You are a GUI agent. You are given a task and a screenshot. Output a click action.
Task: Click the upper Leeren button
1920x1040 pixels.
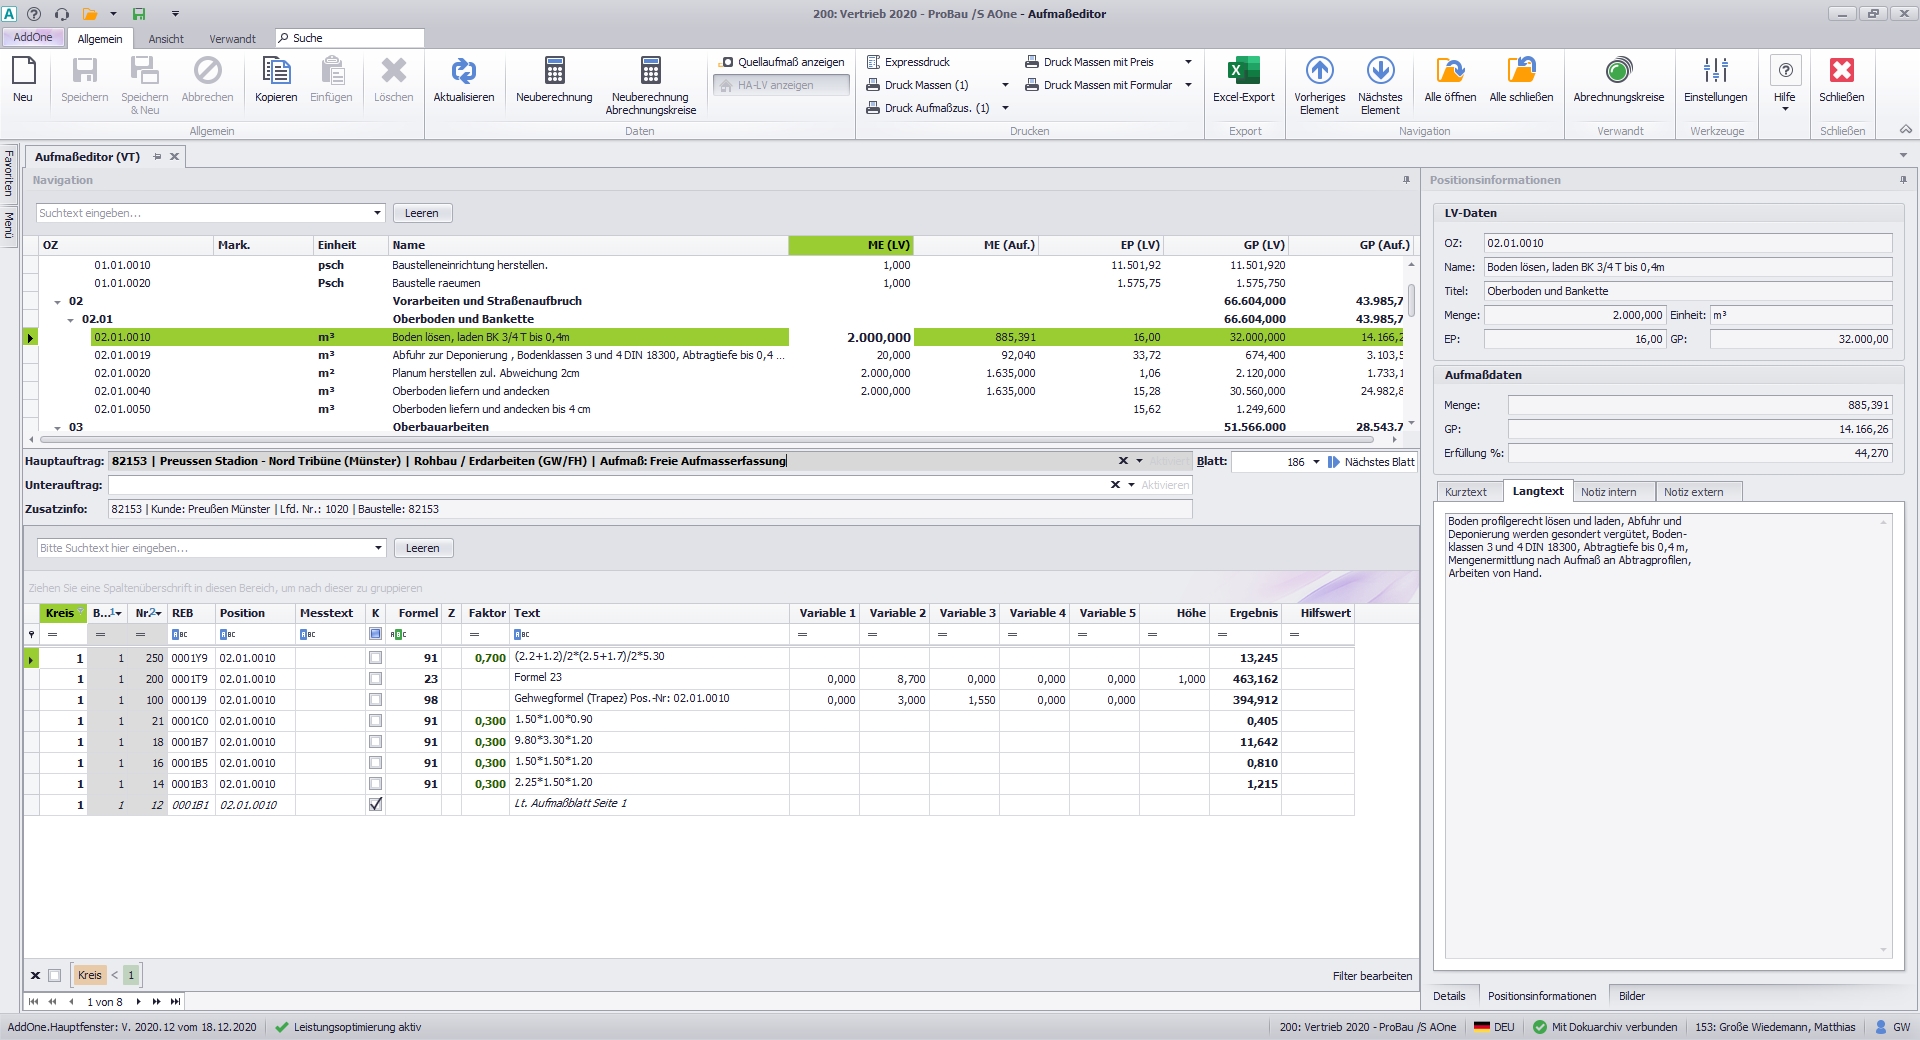click(x=421, y=213)
